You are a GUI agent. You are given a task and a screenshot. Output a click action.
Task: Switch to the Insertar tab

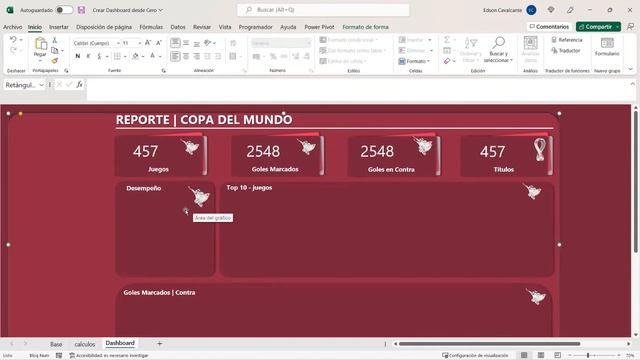tap(59, 27)
